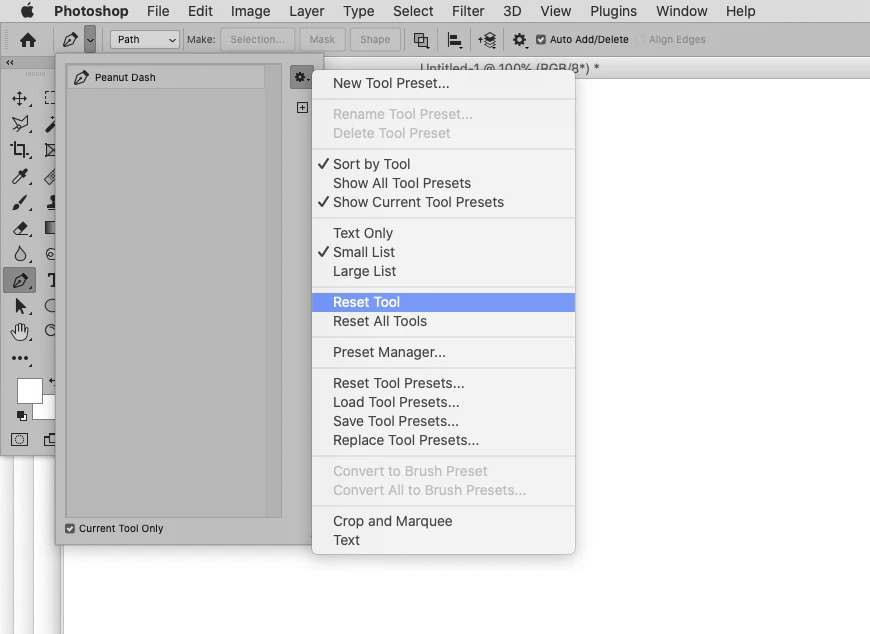This screenshot has width=870, height=634.
Task: Open the Path mode dropdown
Action: (145, 39)
